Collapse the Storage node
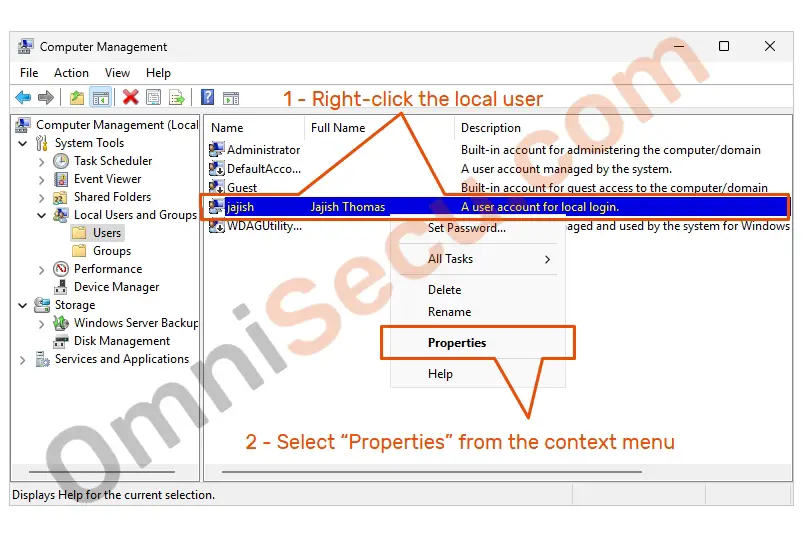This screenshot has height=535, width=803. (23, 306)
